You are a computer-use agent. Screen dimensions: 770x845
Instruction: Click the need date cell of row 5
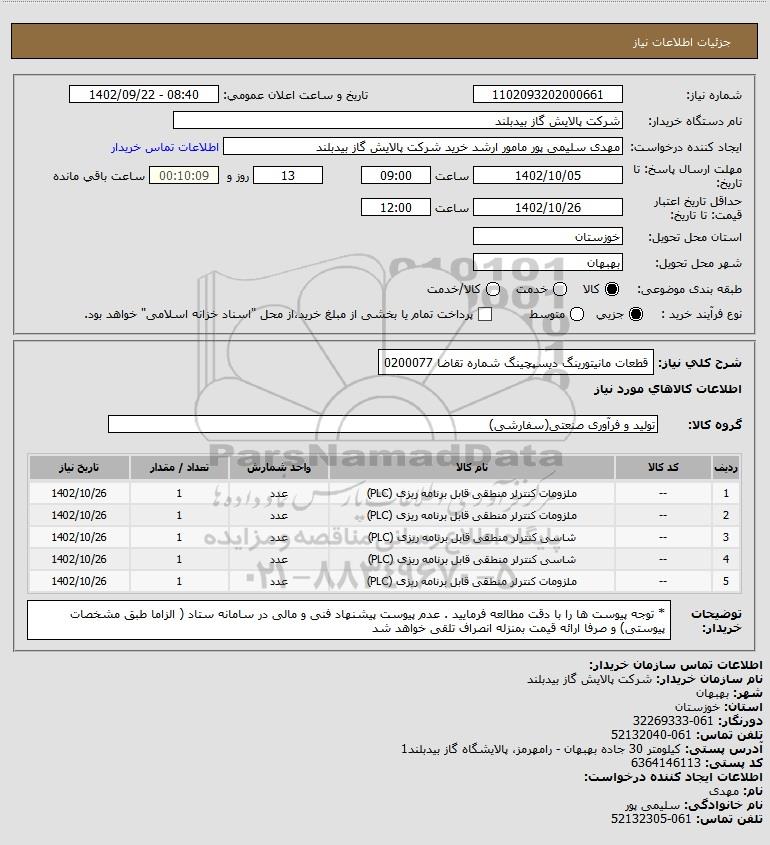point(79,581)
